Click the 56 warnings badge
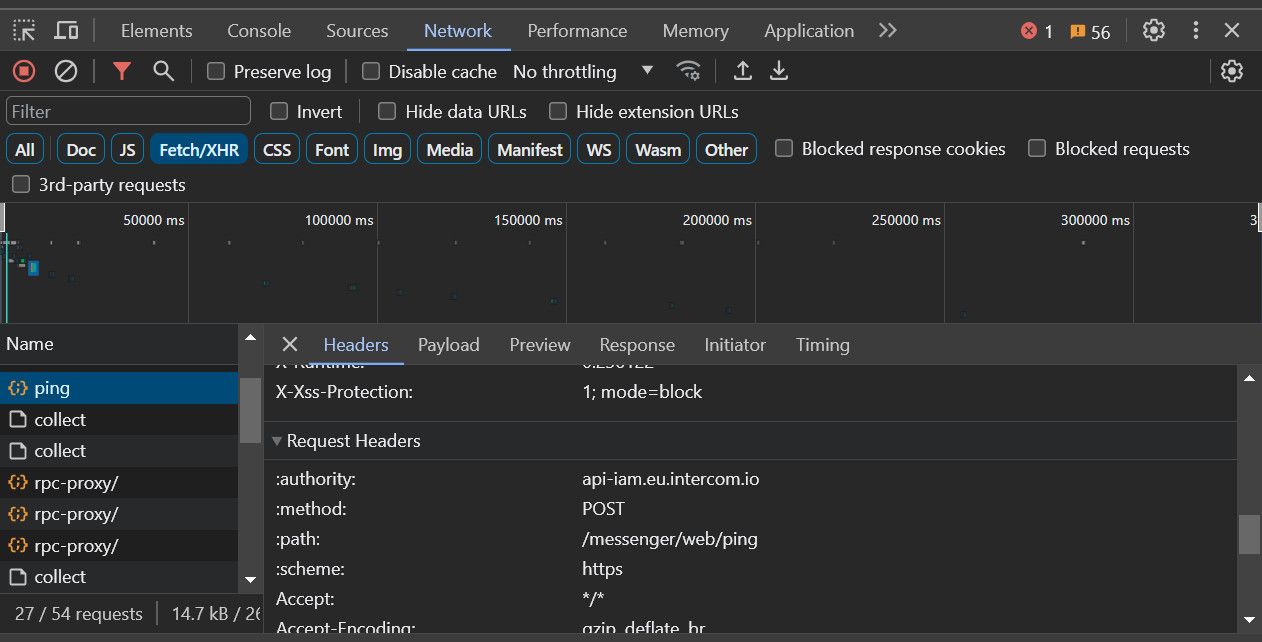 1090,31
